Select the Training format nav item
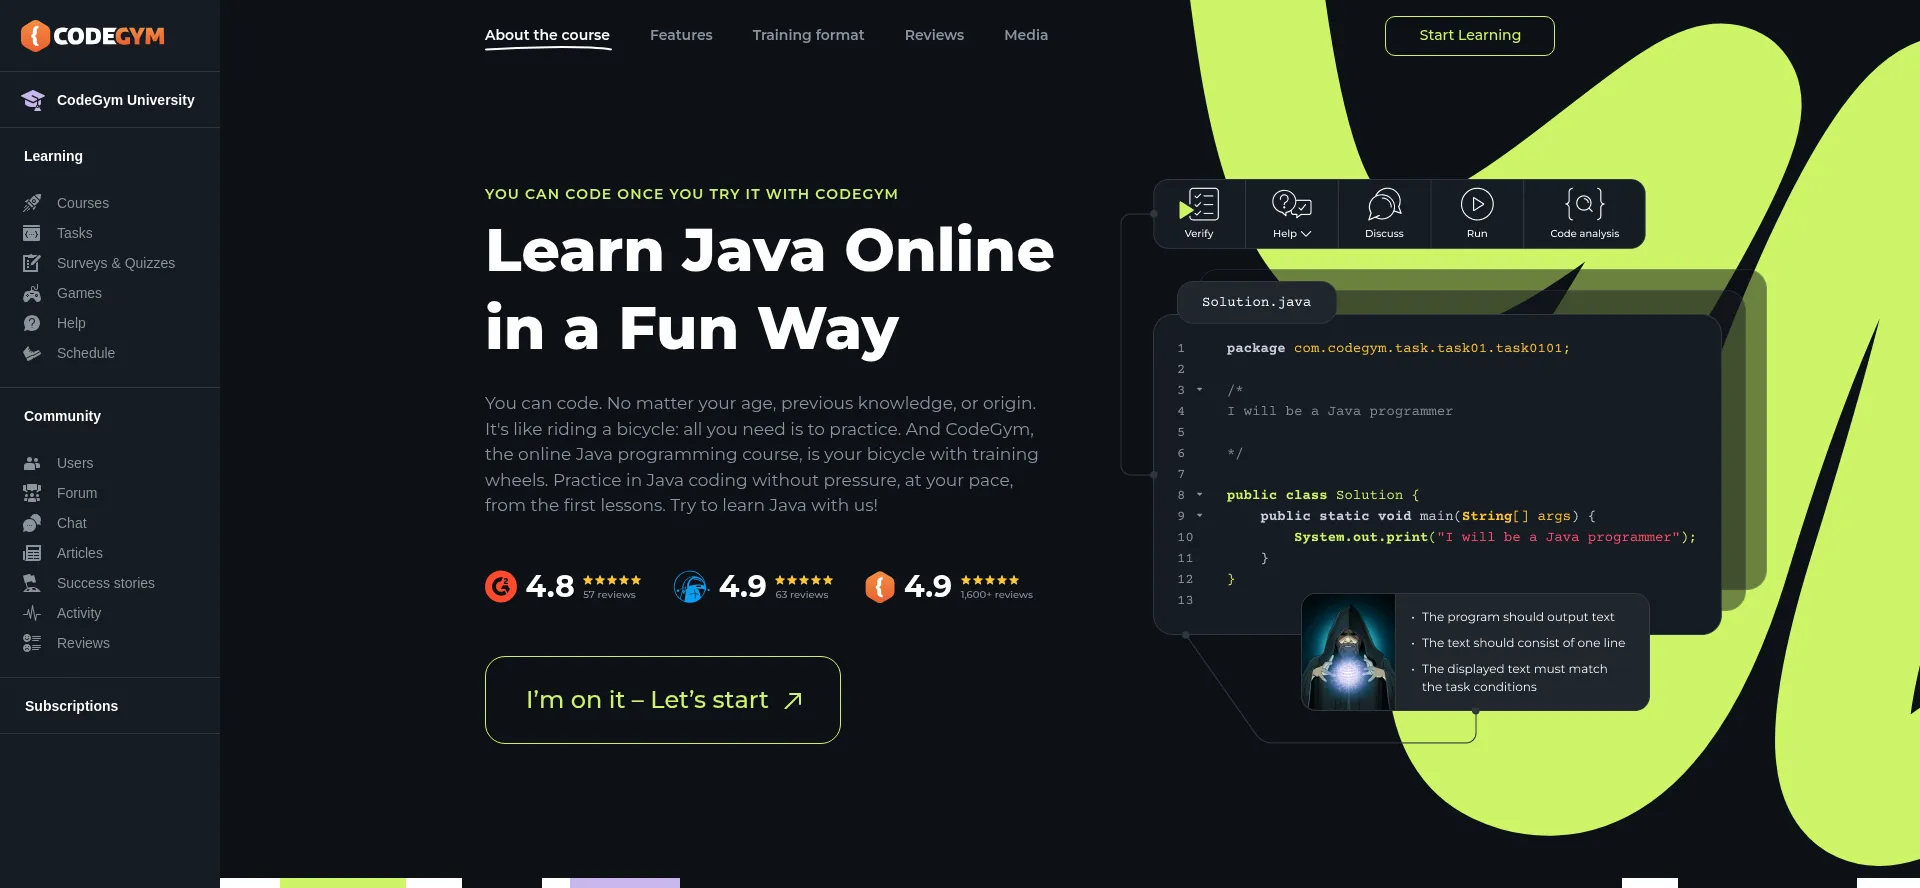The height and width of the screenshot is (888, 1920). click(x=808, y=35)
